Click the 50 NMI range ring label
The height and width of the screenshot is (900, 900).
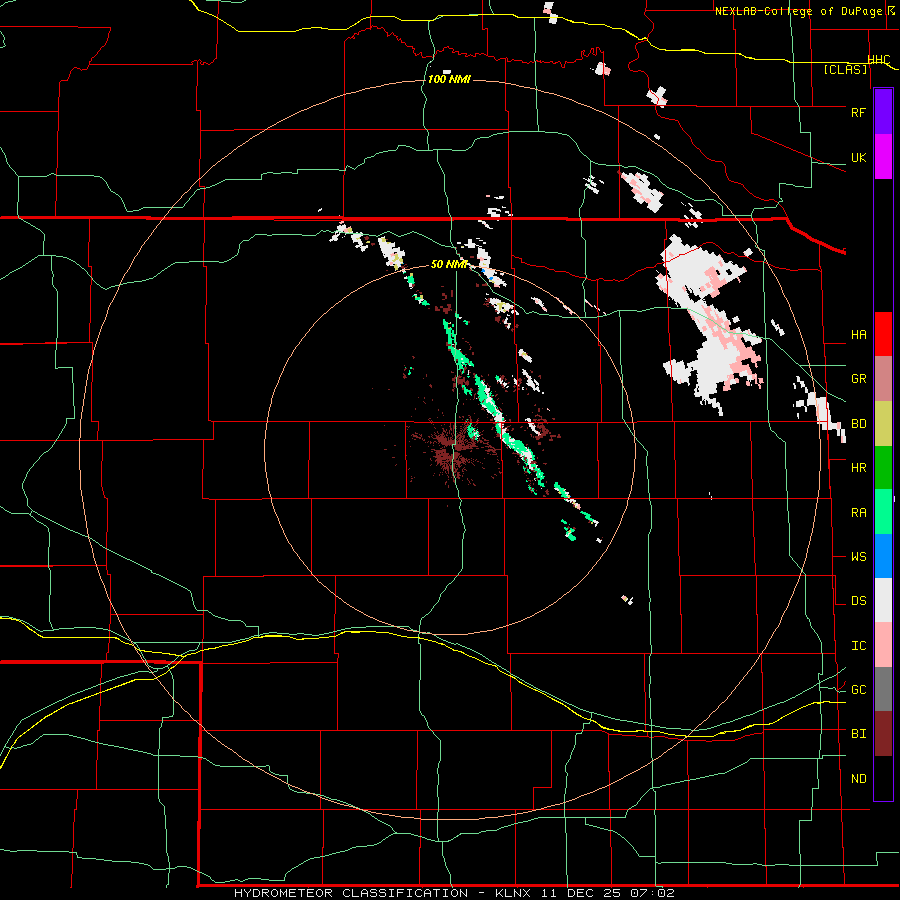[449, 264]
